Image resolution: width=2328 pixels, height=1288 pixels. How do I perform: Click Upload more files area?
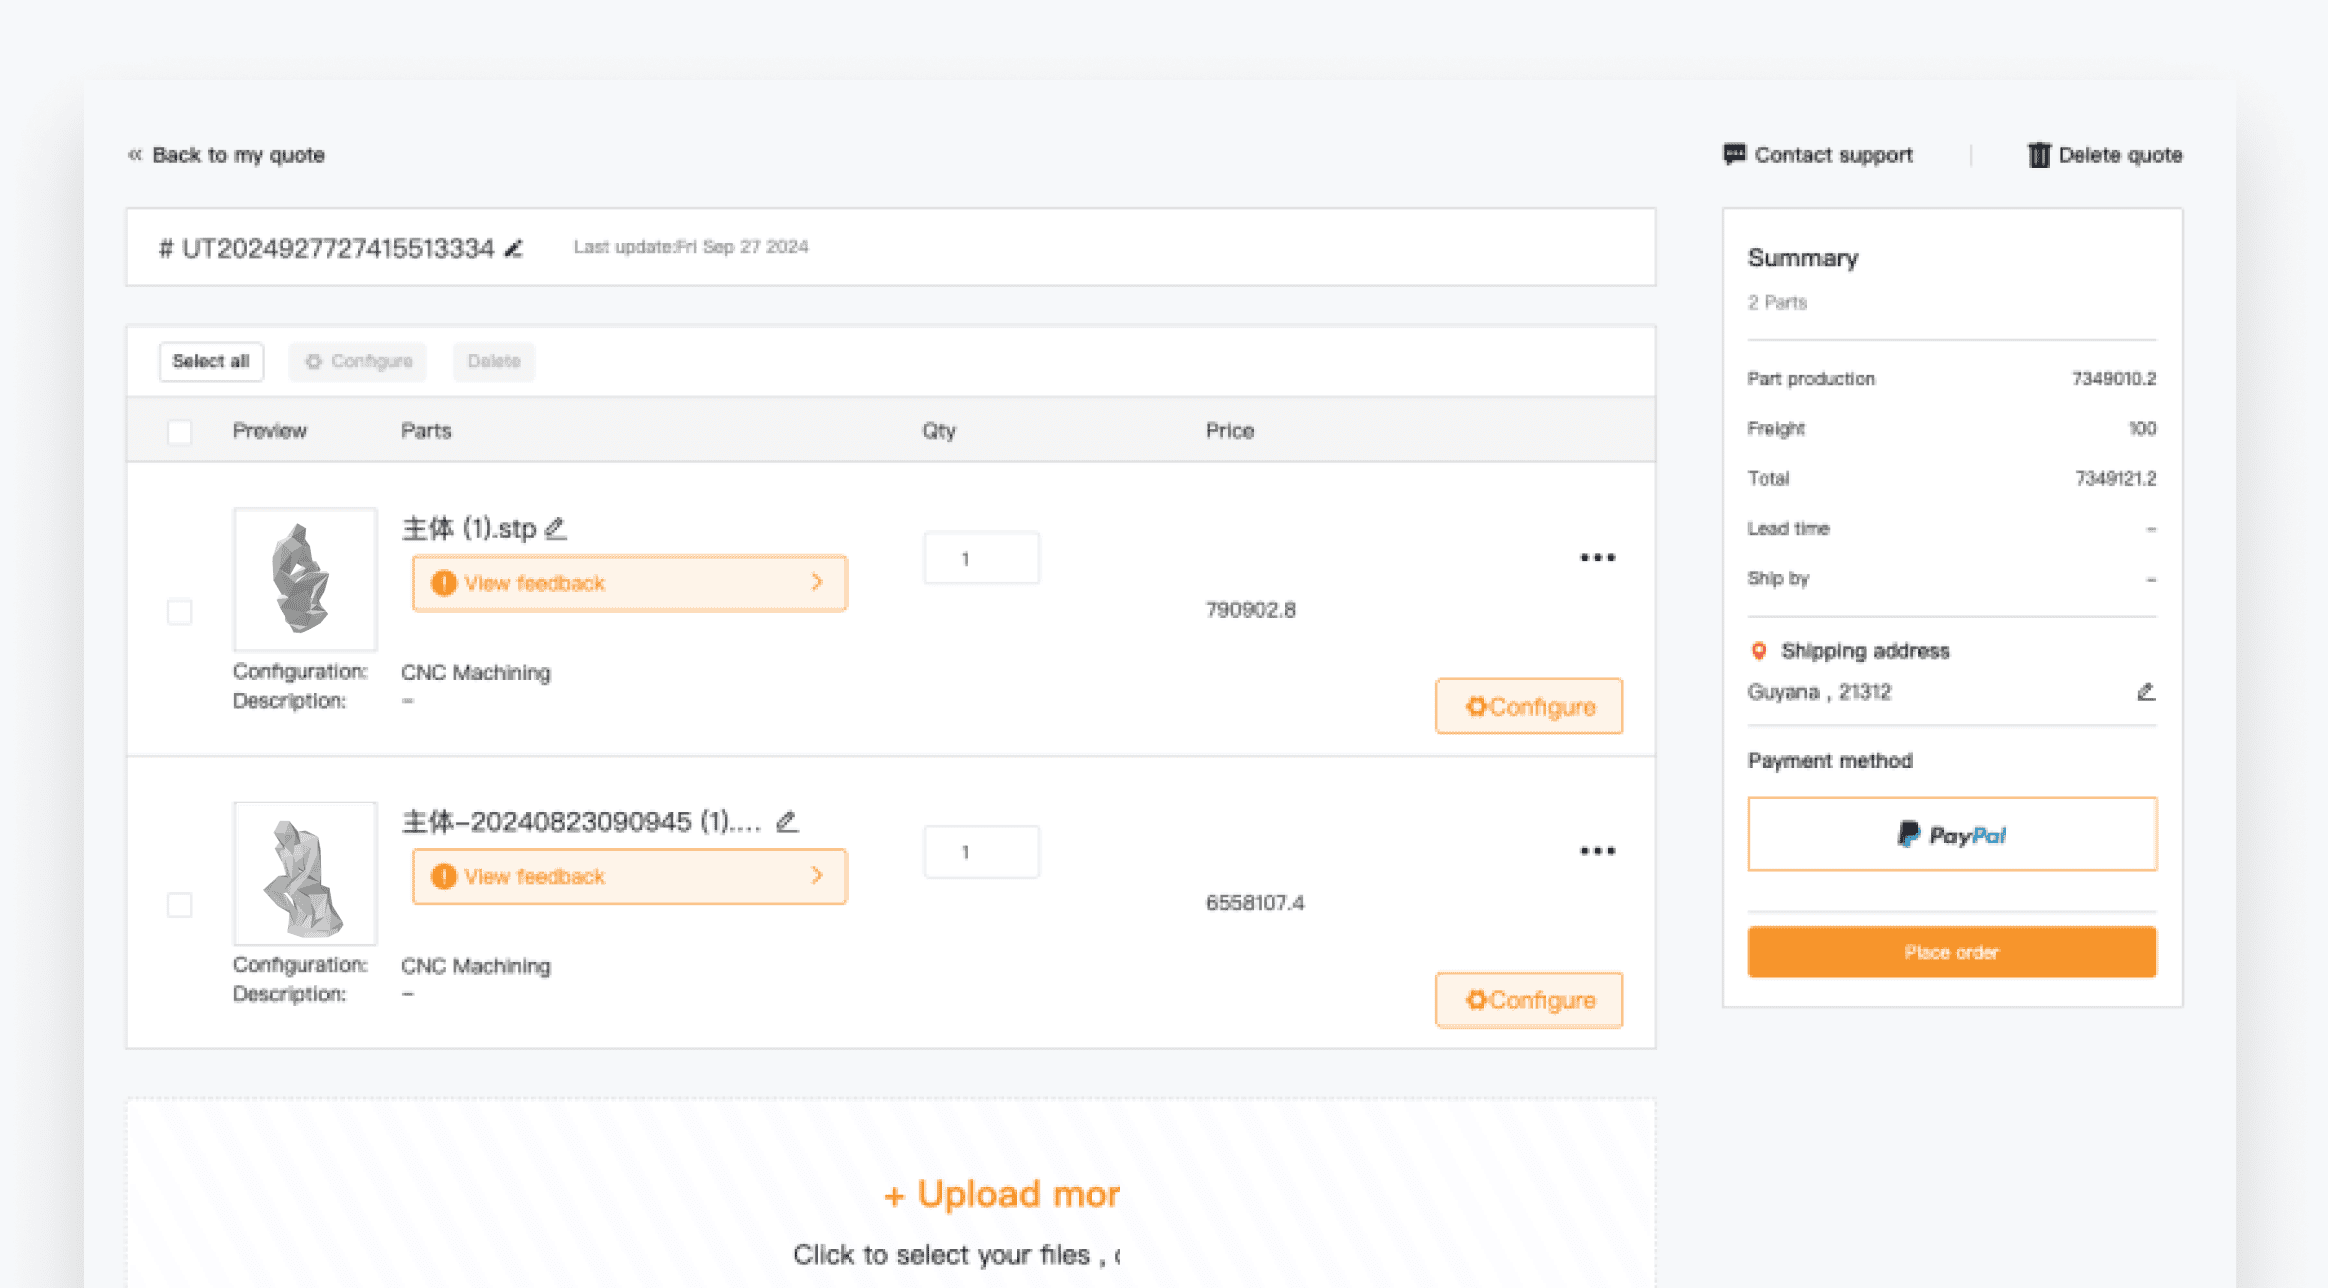(891, 1192)
